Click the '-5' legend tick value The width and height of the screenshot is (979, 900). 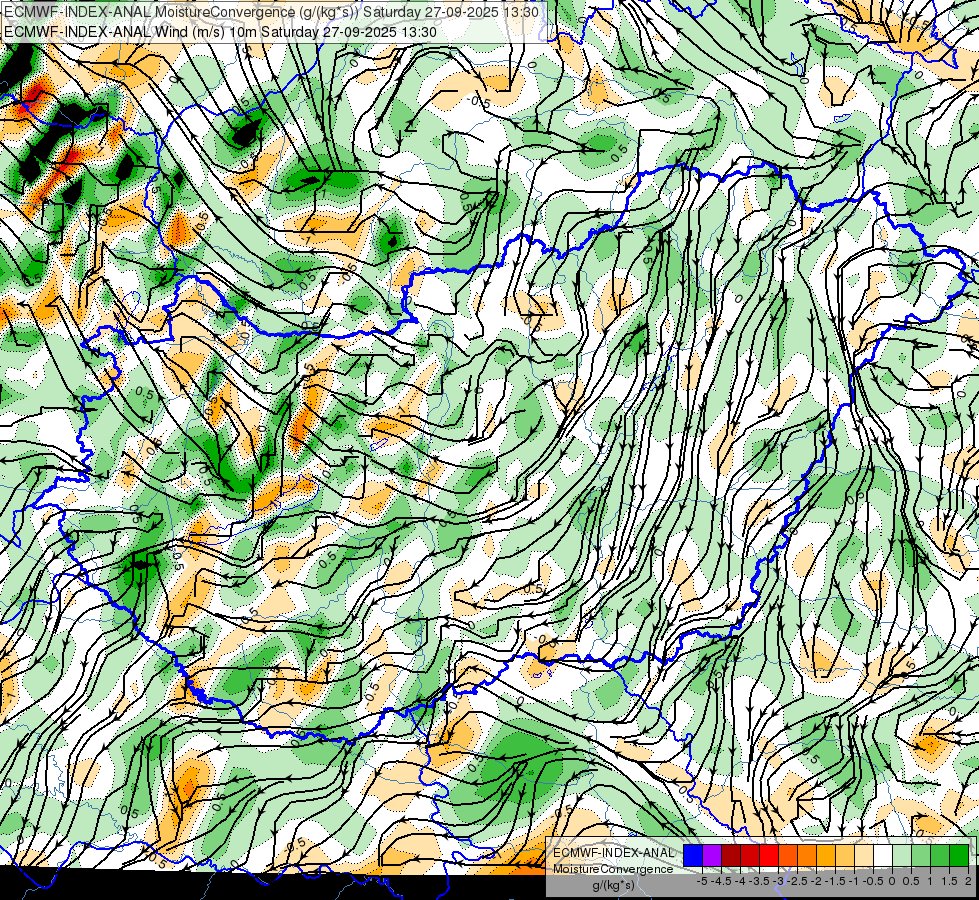click(x=702, y=881)
